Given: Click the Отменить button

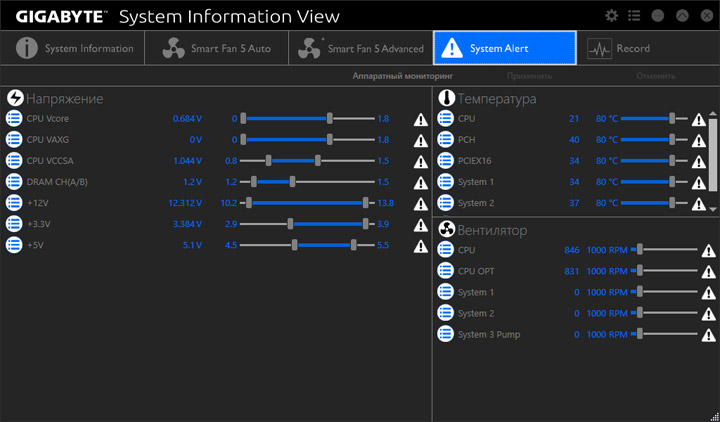Looking at the screenshot, I should [656, 76].
